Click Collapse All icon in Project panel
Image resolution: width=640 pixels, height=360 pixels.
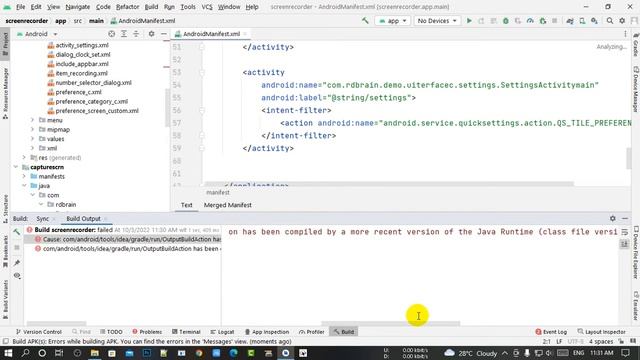(136, 34)
